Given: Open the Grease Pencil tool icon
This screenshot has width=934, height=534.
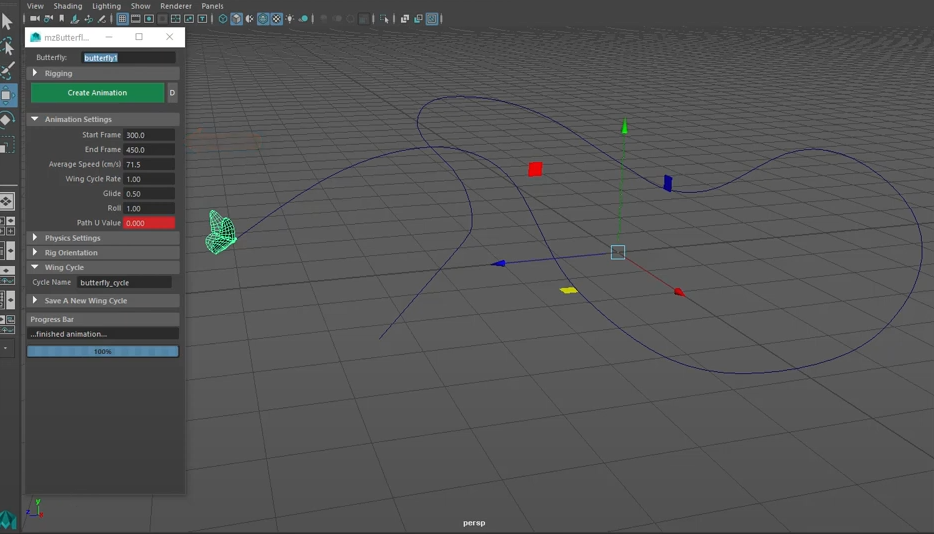Looking at the screenshot, I should click(102, 18).
